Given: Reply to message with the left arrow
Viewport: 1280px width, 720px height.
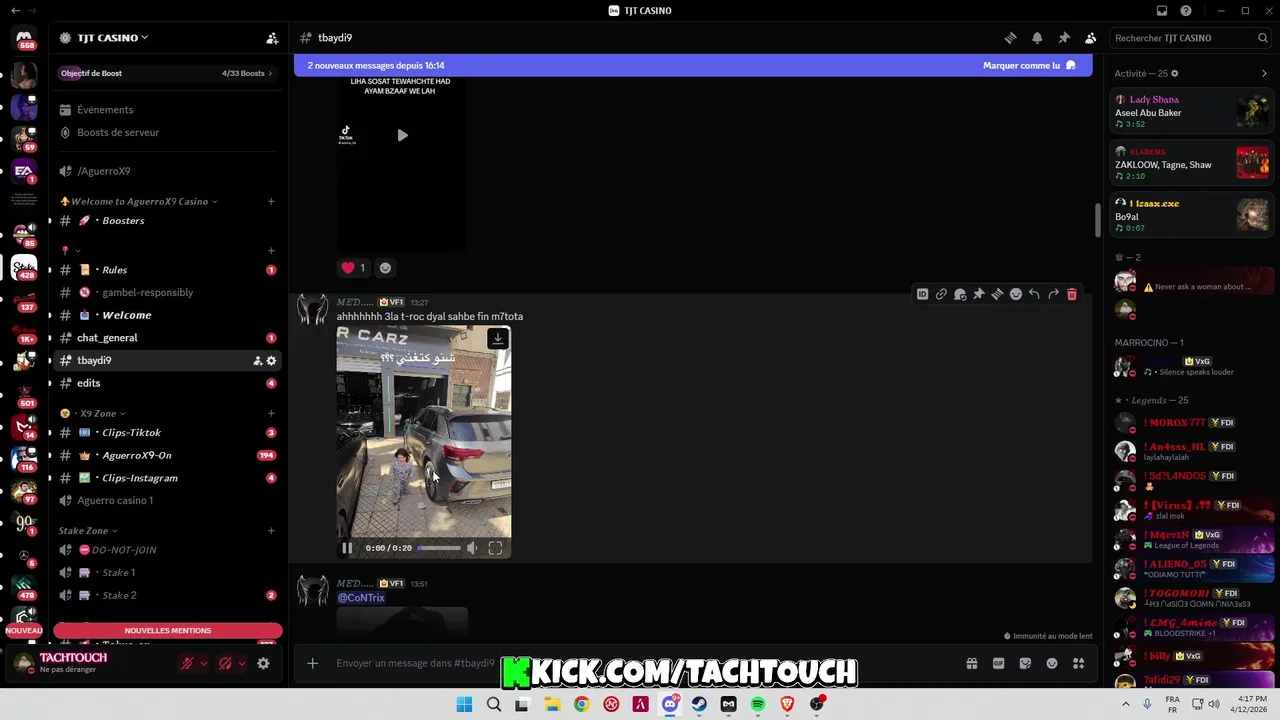Looking at the screenshot, I should (1034, 294).
